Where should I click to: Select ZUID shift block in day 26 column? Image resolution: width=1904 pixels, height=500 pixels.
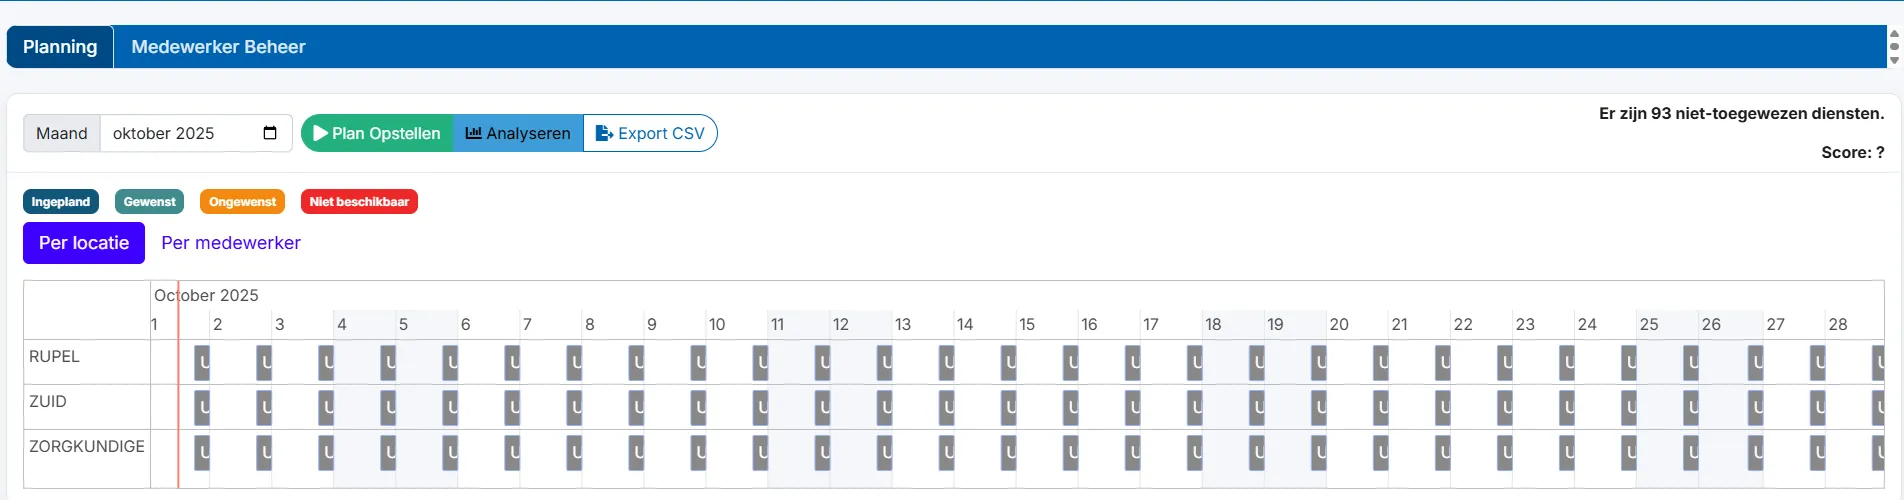click(1755, 407)
